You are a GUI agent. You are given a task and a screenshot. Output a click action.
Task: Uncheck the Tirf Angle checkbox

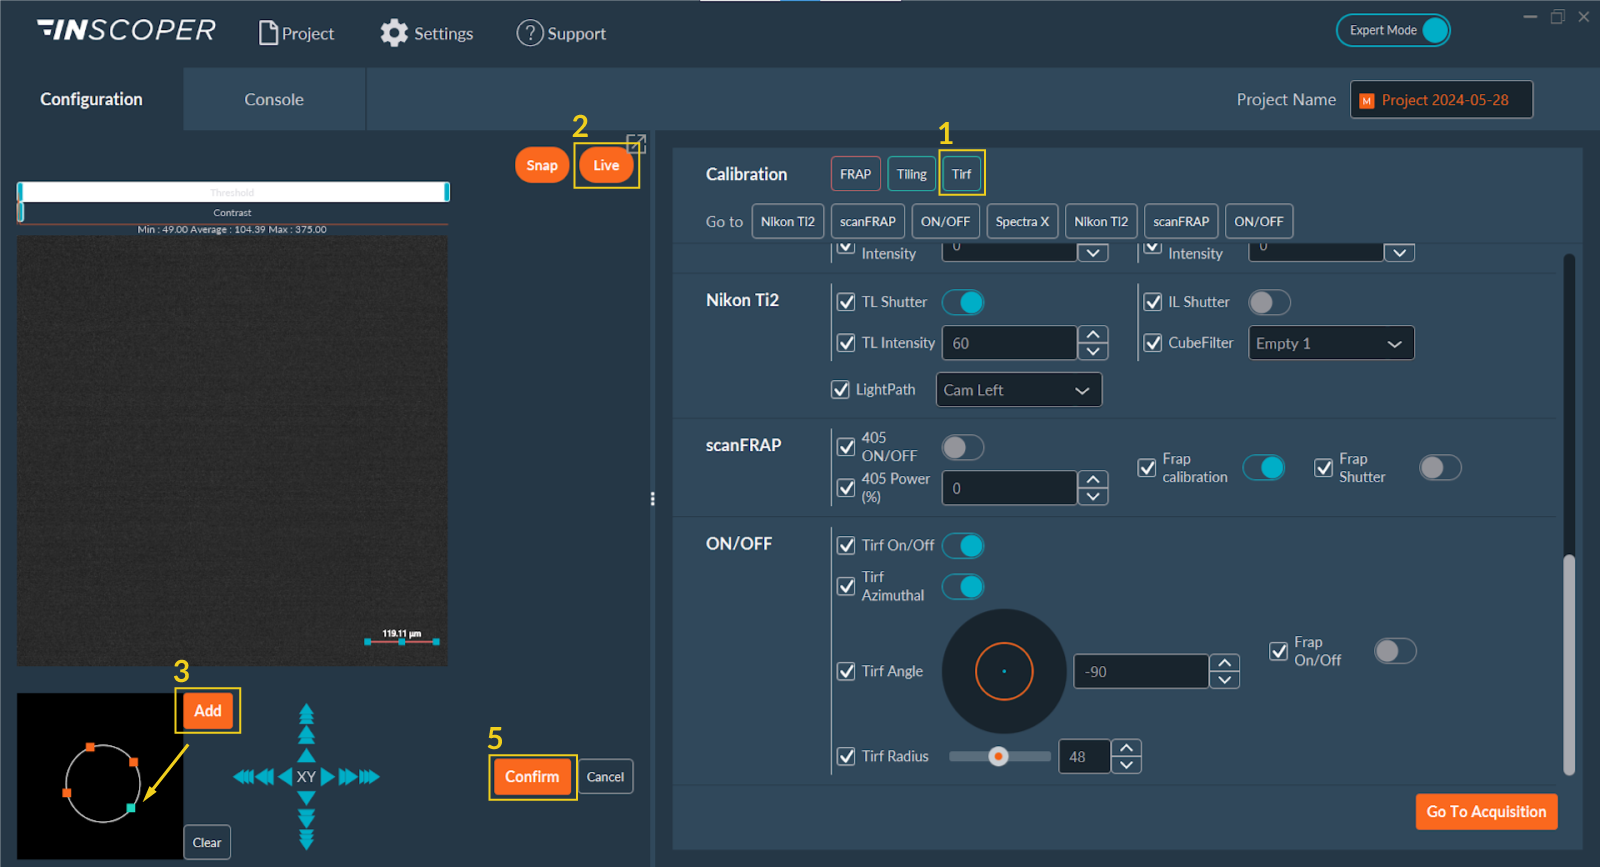point(846,671)
